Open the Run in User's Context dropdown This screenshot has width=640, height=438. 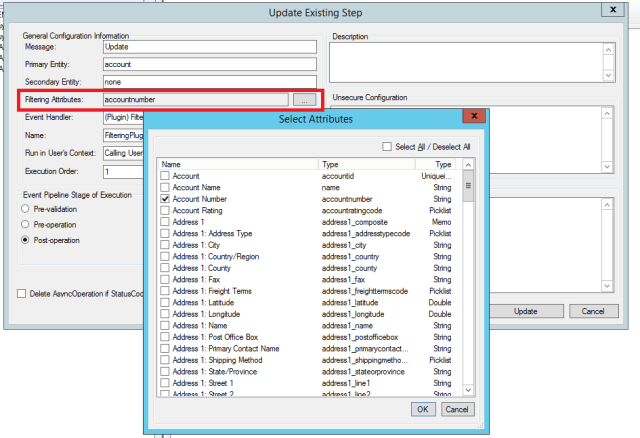[x=123, y=153]
